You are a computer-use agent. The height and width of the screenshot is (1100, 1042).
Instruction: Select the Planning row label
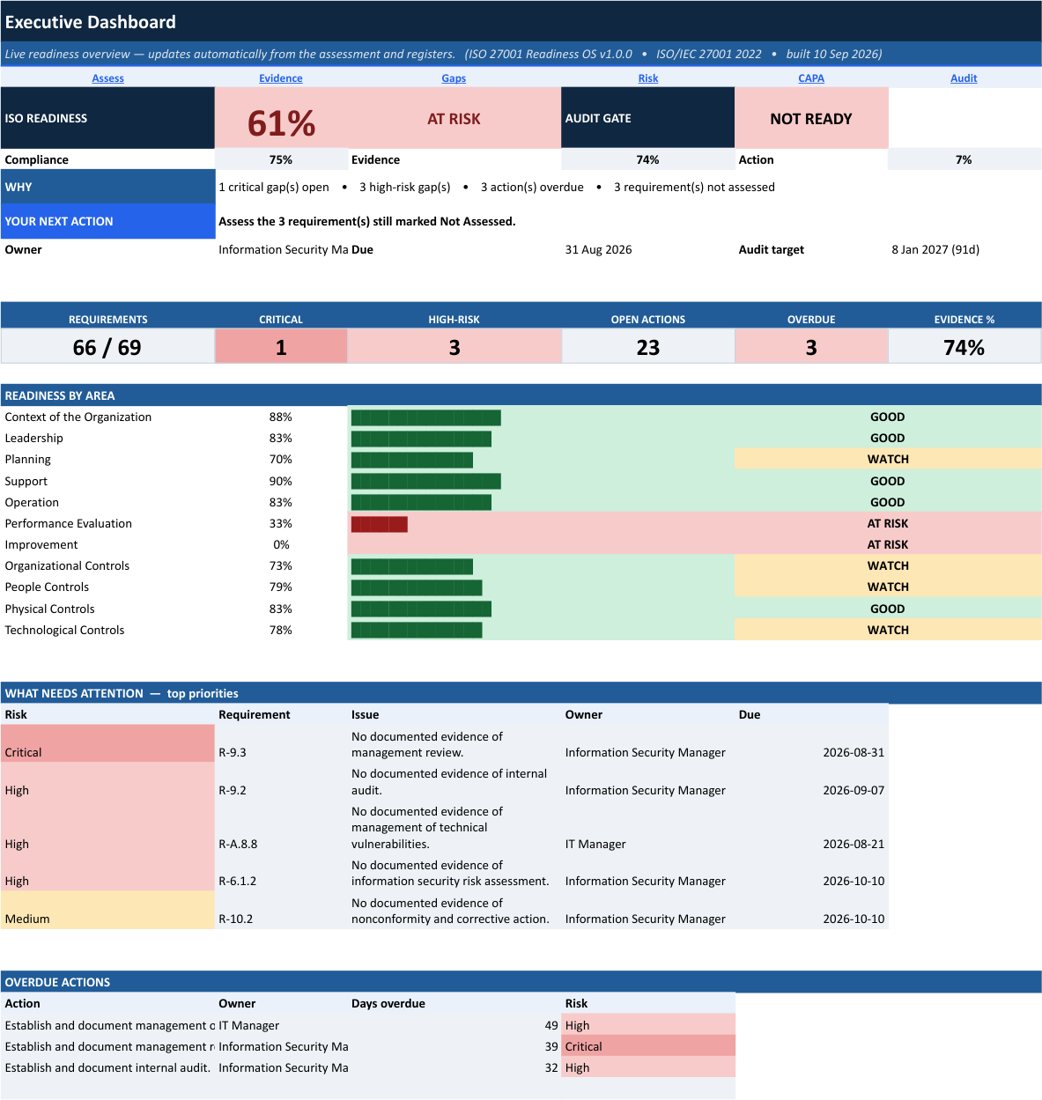click(27, 459)
